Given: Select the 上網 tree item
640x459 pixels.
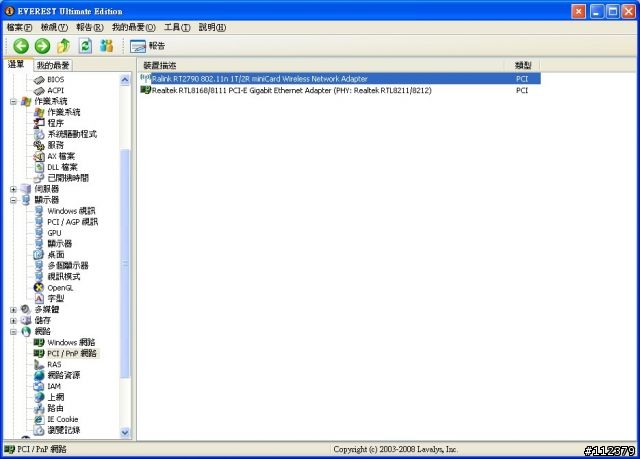Looking at the screenshot, I should [56, 397].
